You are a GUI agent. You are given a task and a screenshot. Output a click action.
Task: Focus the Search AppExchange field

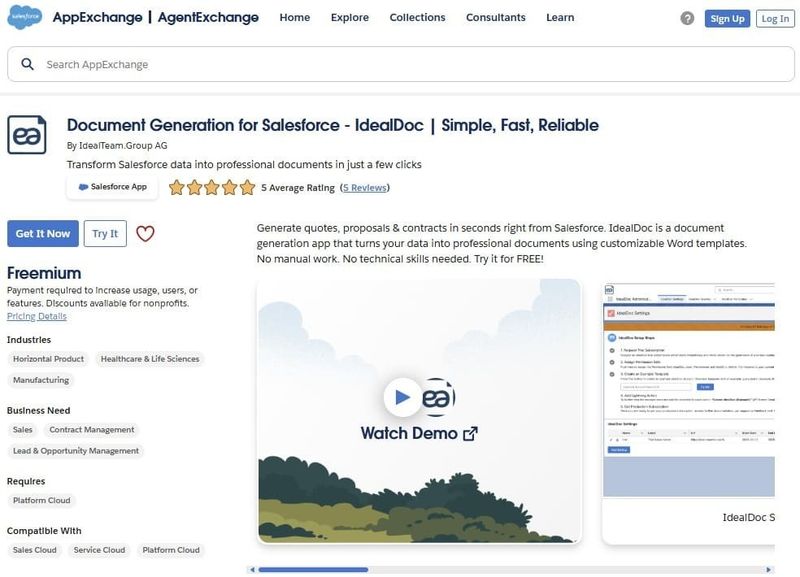tap(401, 64)
